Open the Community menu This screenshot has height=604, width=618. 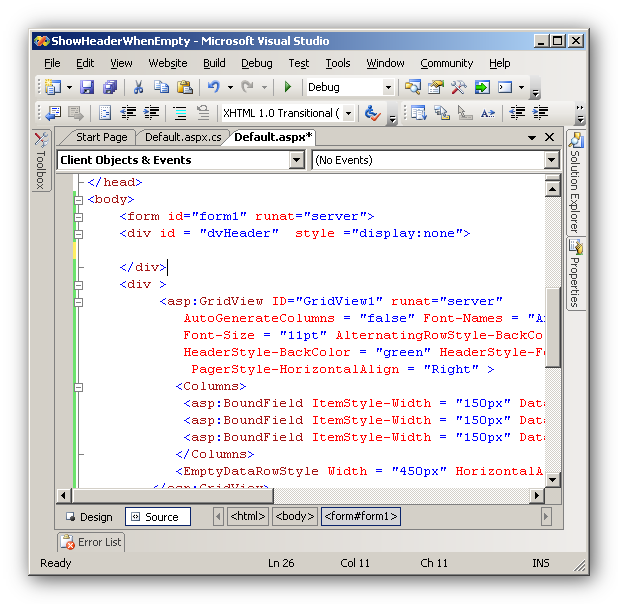click(446, 63)
